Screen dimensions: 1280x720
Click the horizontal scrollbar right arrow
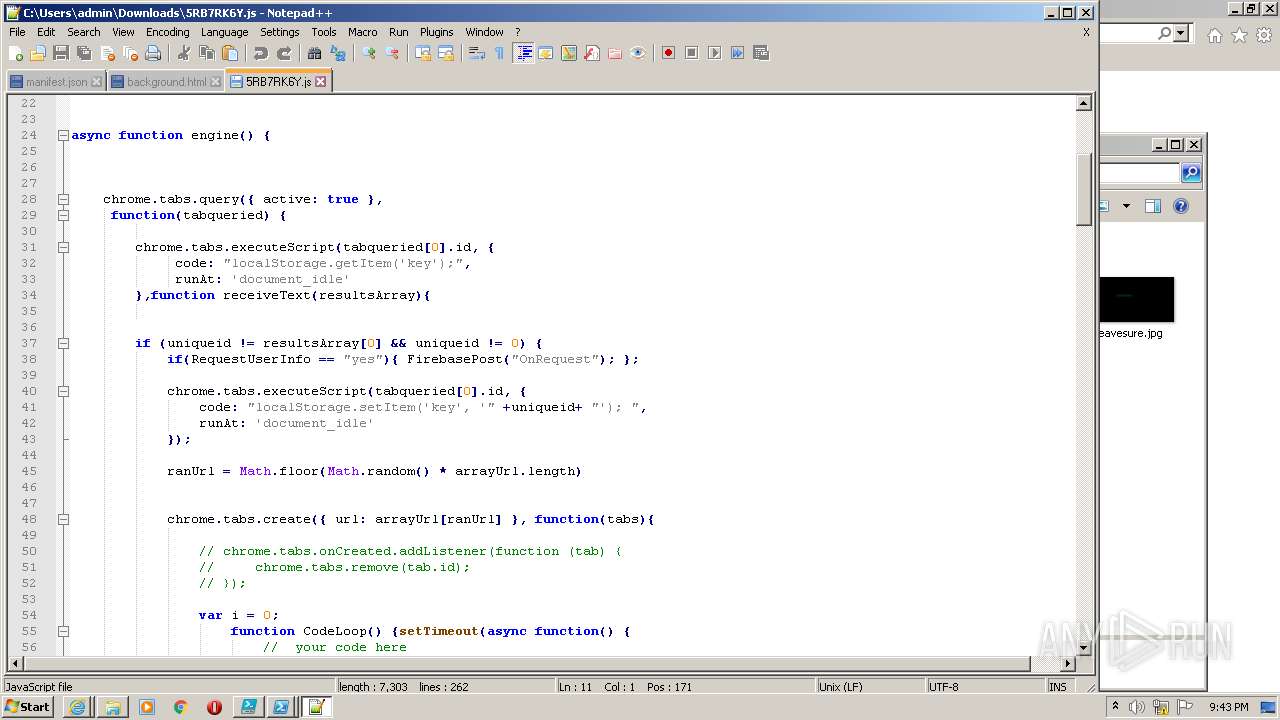(x=1068, y=663)
